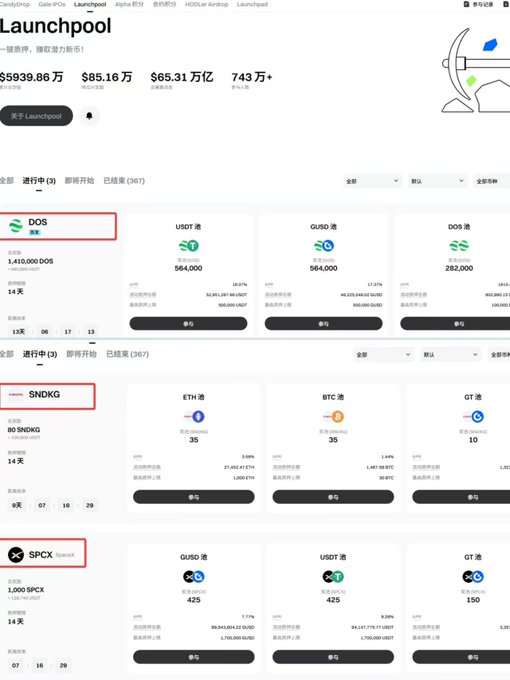Select the 进行中 (3) tab above the DOS card
Image resolution: width=510 pixels, height=680 pixels.
(x=39, y=180)
